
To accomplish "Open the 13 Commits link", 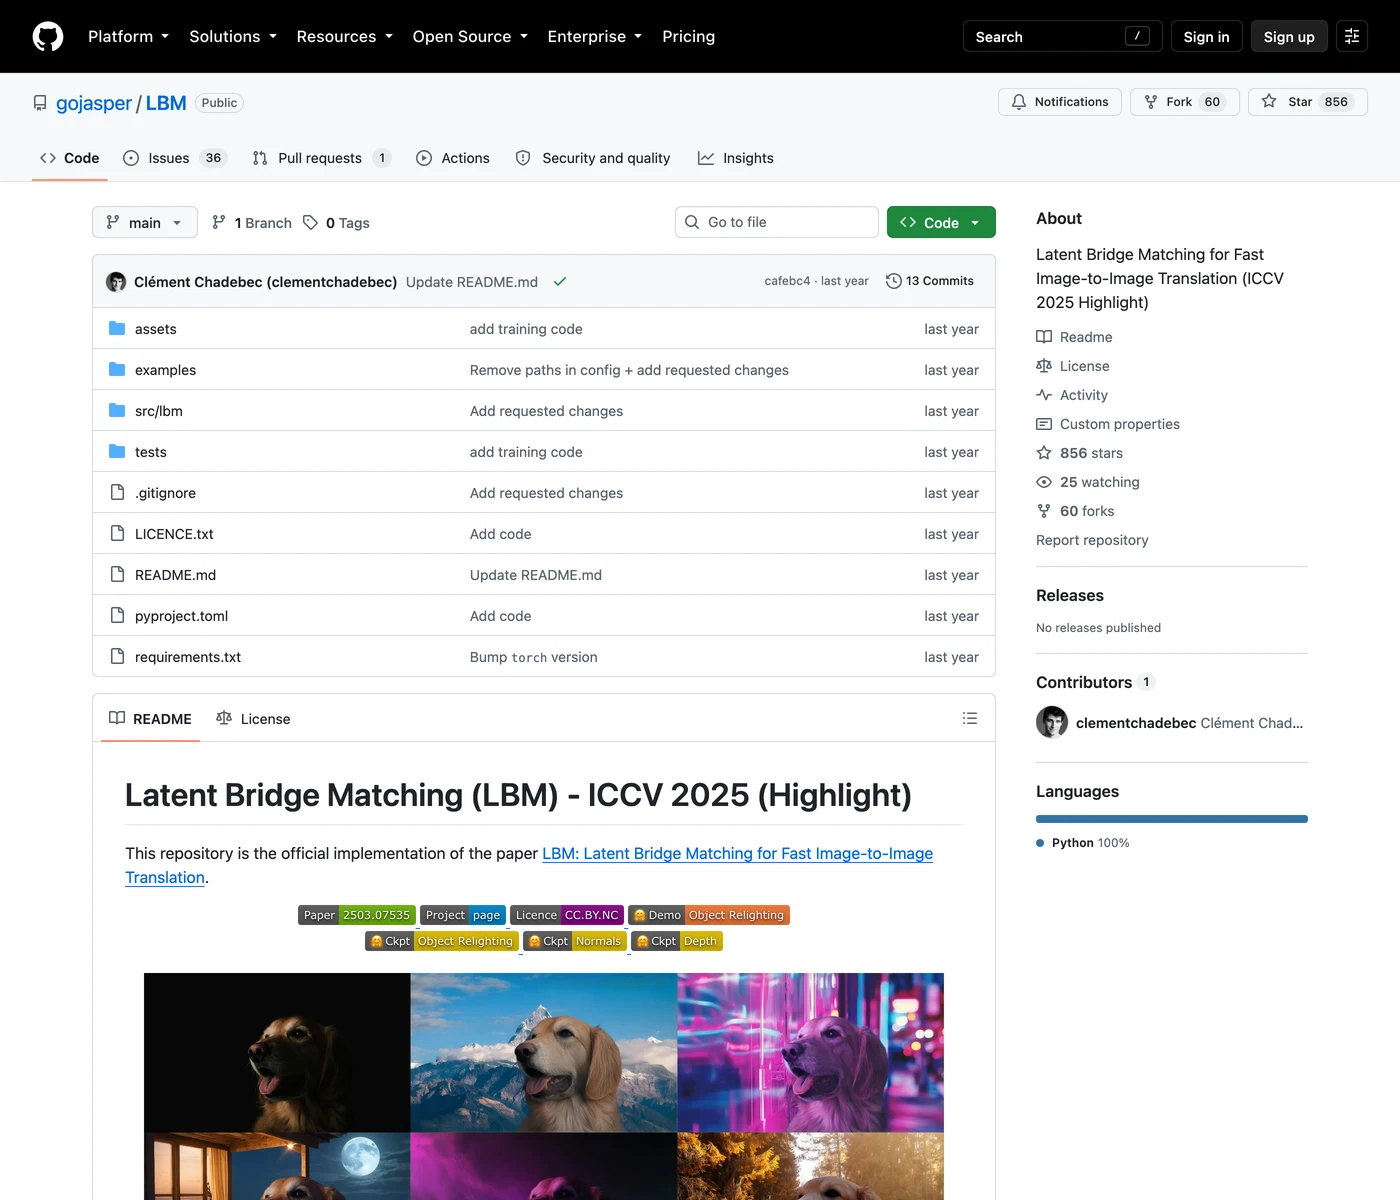I will click(930, 281).
